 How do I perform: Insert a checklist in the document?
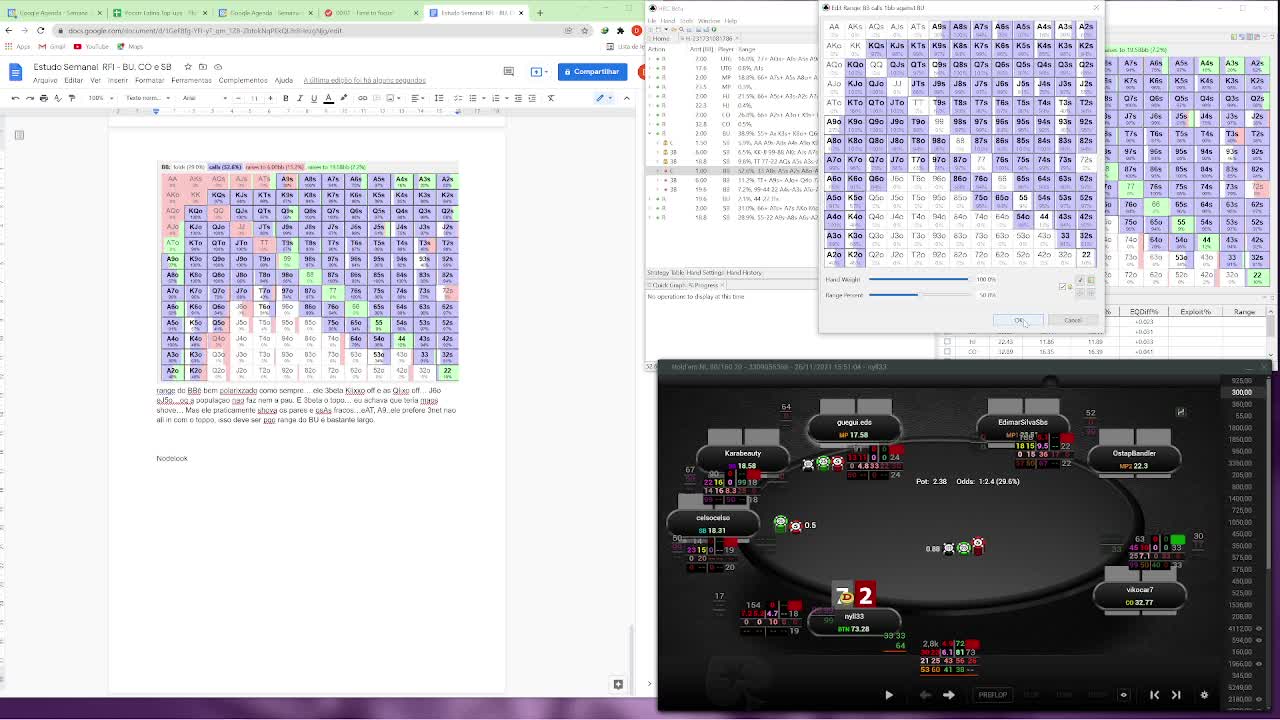(x=458, y=98)
